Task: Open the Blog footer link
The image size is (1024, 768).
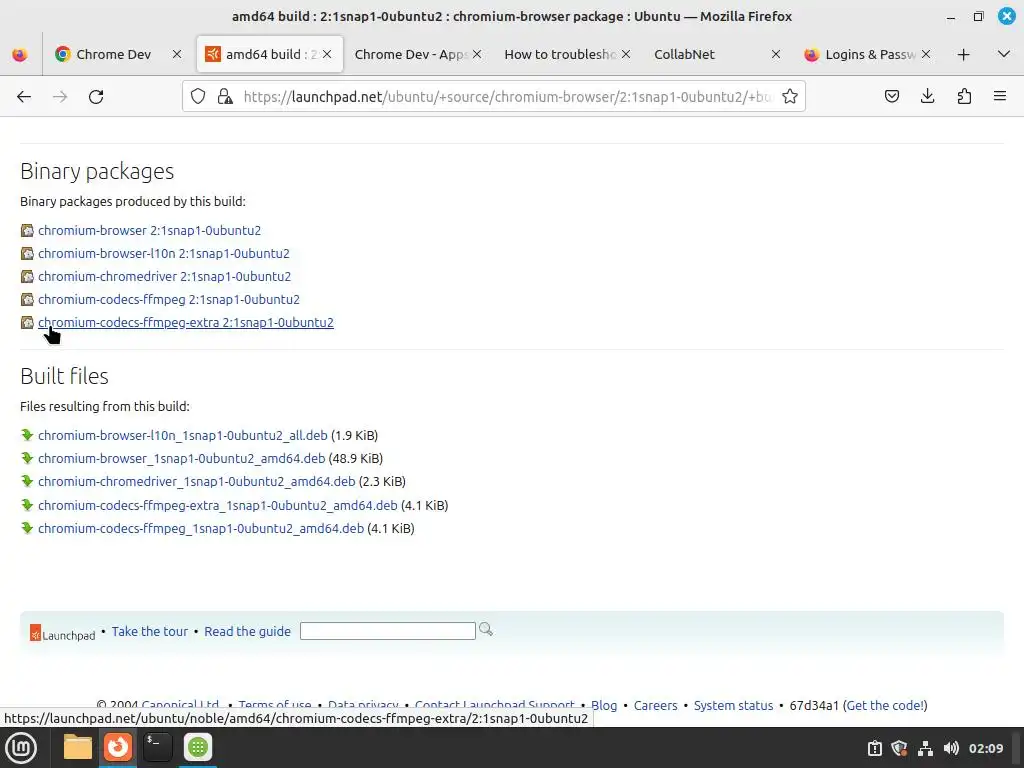Action: click(x=604, y=705)
